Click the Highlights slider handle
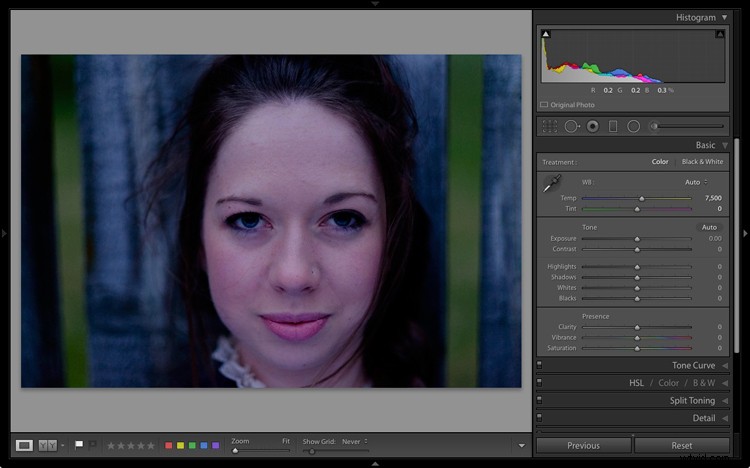Screen dimensions: 750x468 point(637,267)
